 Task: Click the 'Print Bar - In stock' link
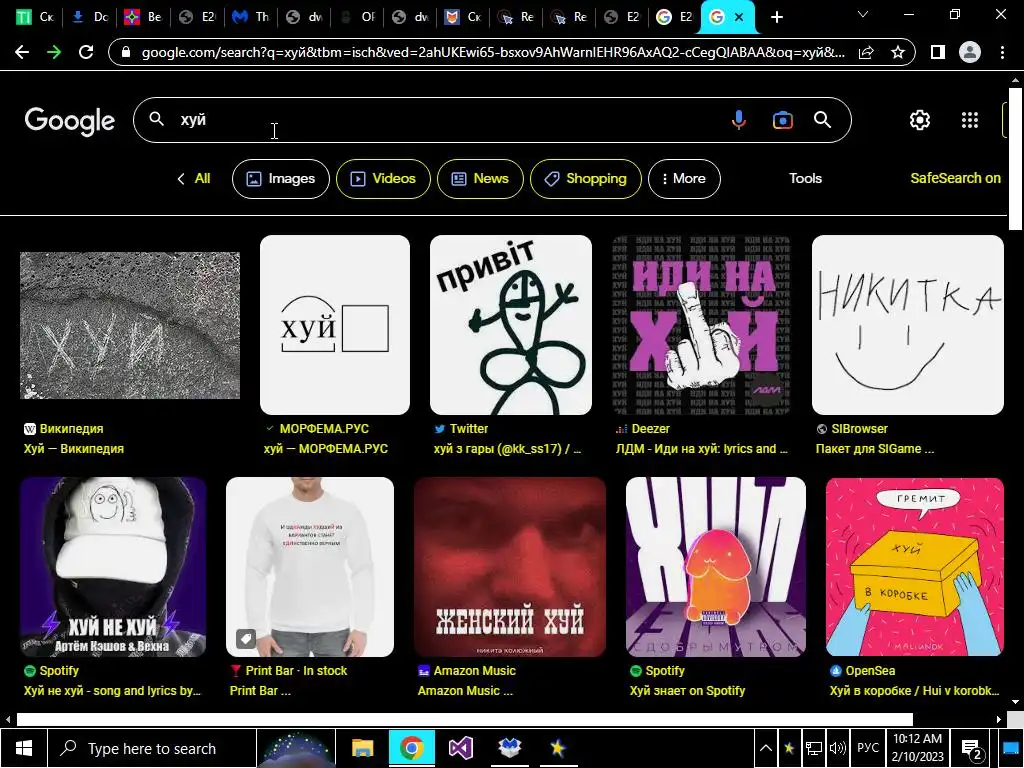[296, 671]
